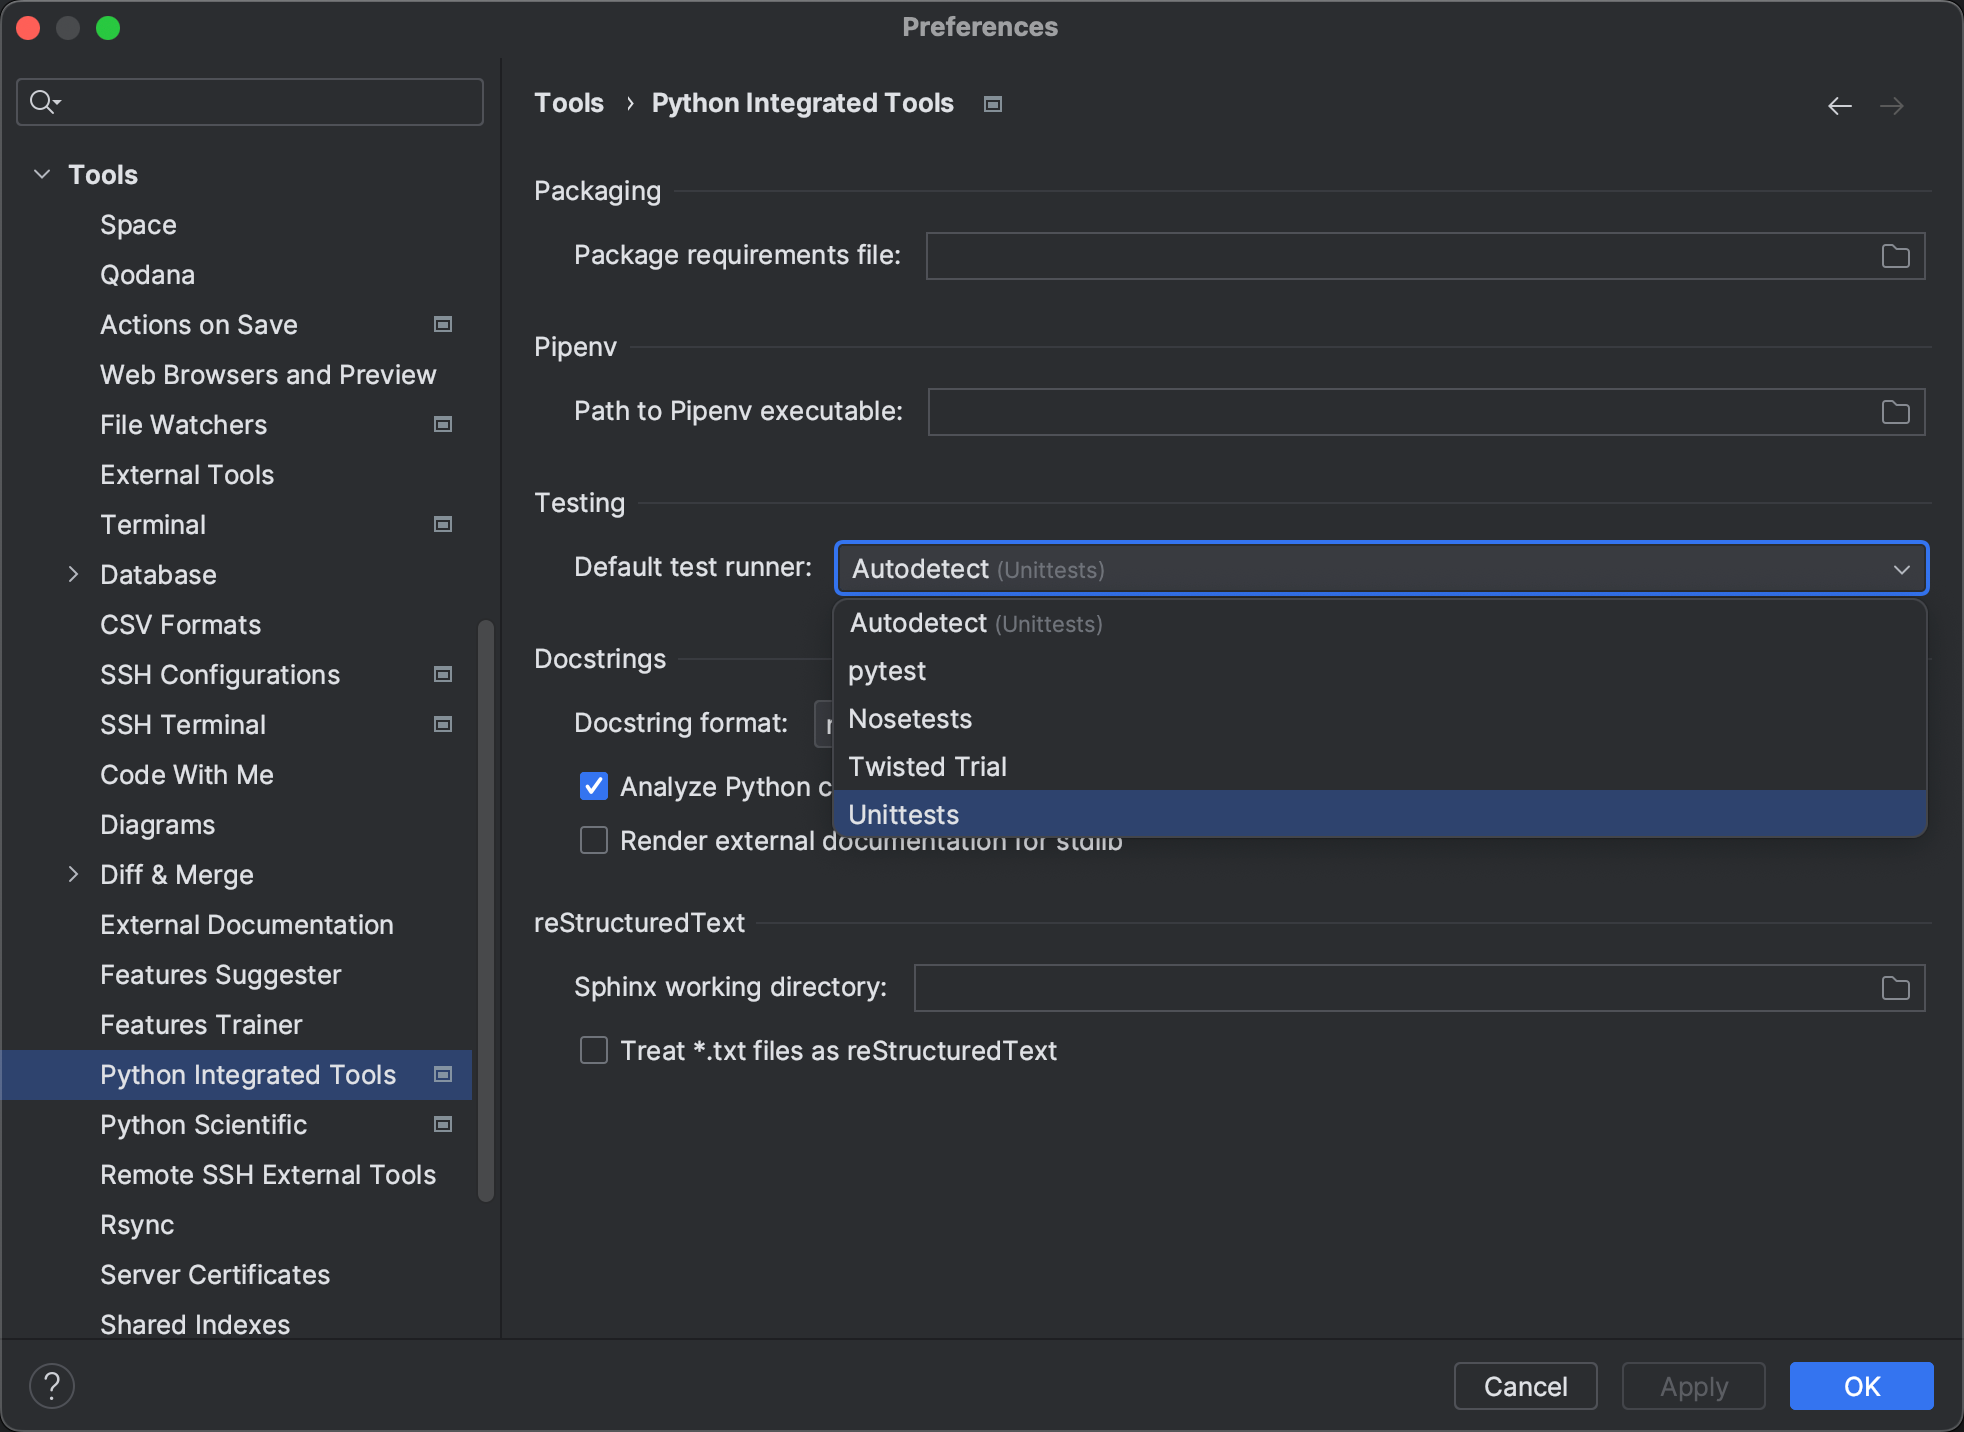This screenshot has height=1432, width=1964.
Task: Expand the Diff & Merge node
Action: point(73,874)
